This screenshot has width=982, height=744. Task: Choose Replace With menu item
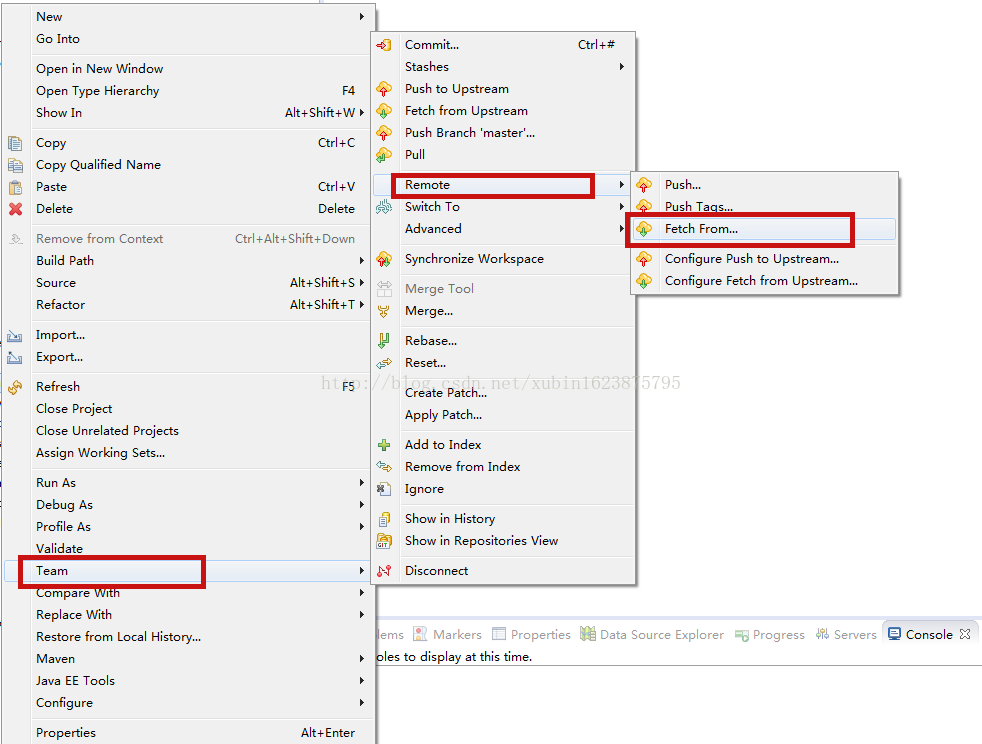(187, 615)
